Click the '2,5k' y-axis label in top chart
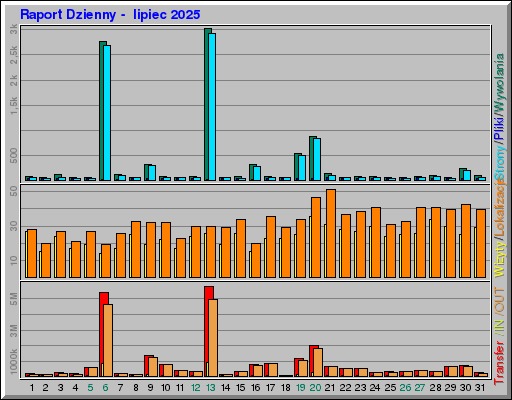 14,55
